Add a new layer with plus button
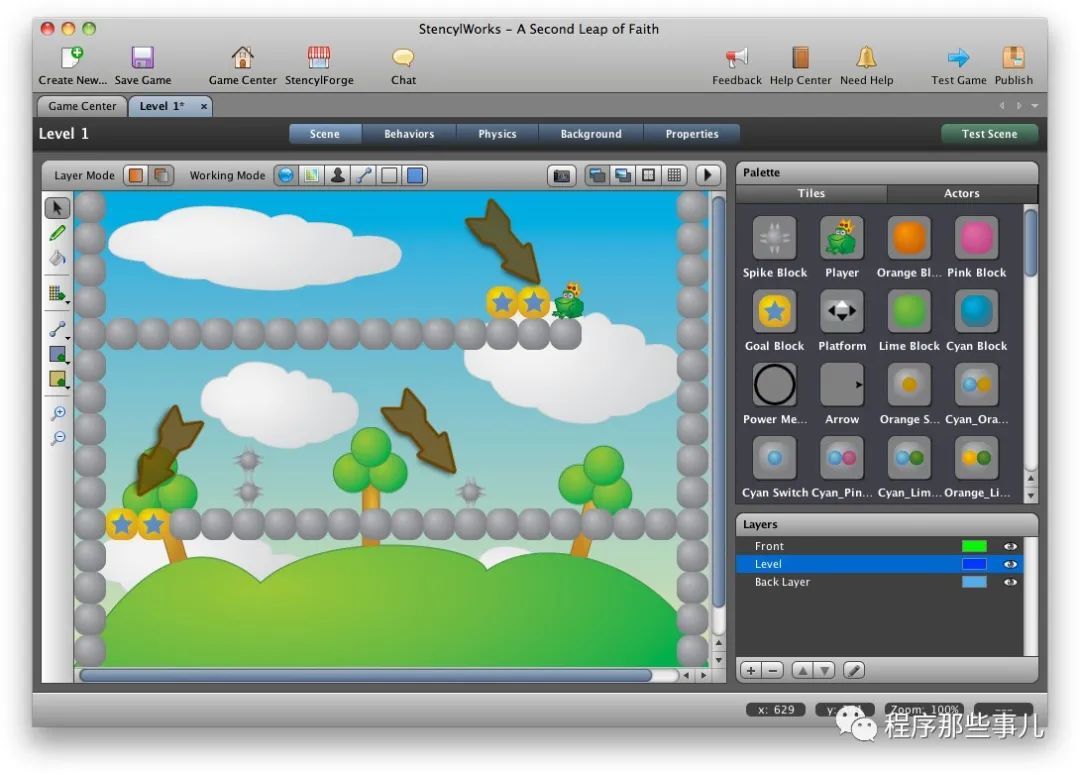 751,670
